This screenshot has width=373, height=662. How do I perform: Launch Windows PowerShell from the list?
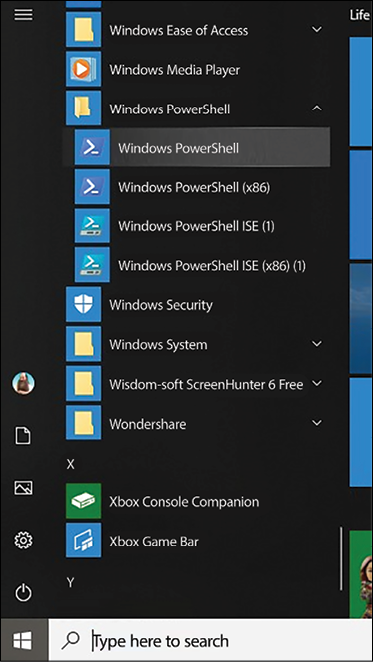pos(196,148)
